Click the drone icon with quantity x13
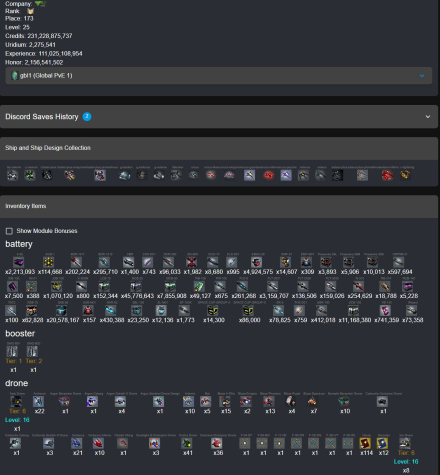This screenshot has height=475, width=440. point(269,401)
